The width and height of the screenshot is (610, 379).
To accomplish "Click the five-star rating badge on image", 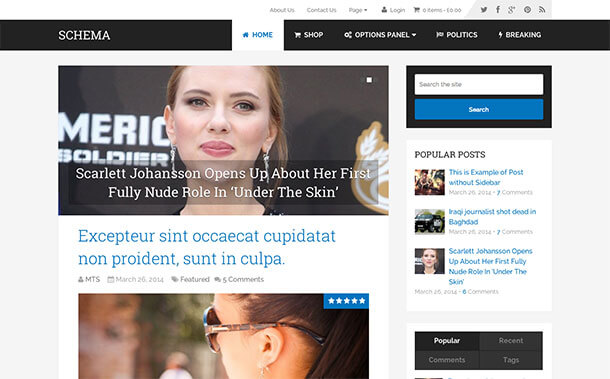I will (346, 301).
